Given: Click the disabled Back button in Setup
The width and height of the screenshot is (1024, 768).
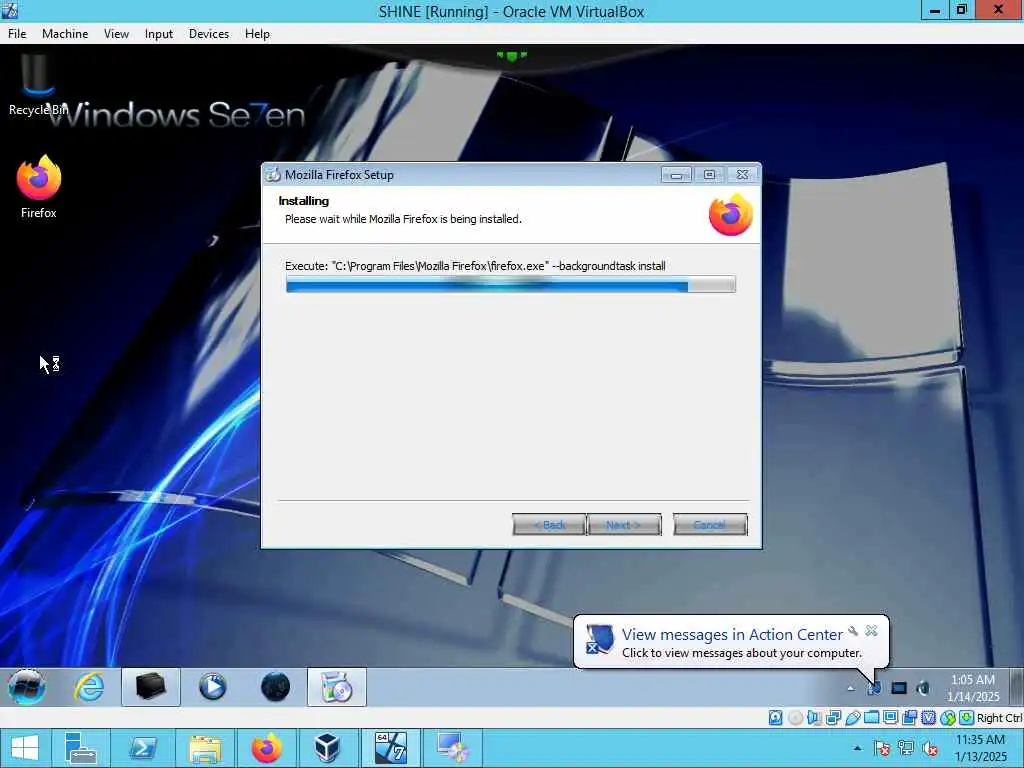Looking at the screenshot, I should (x=549, y=524).
